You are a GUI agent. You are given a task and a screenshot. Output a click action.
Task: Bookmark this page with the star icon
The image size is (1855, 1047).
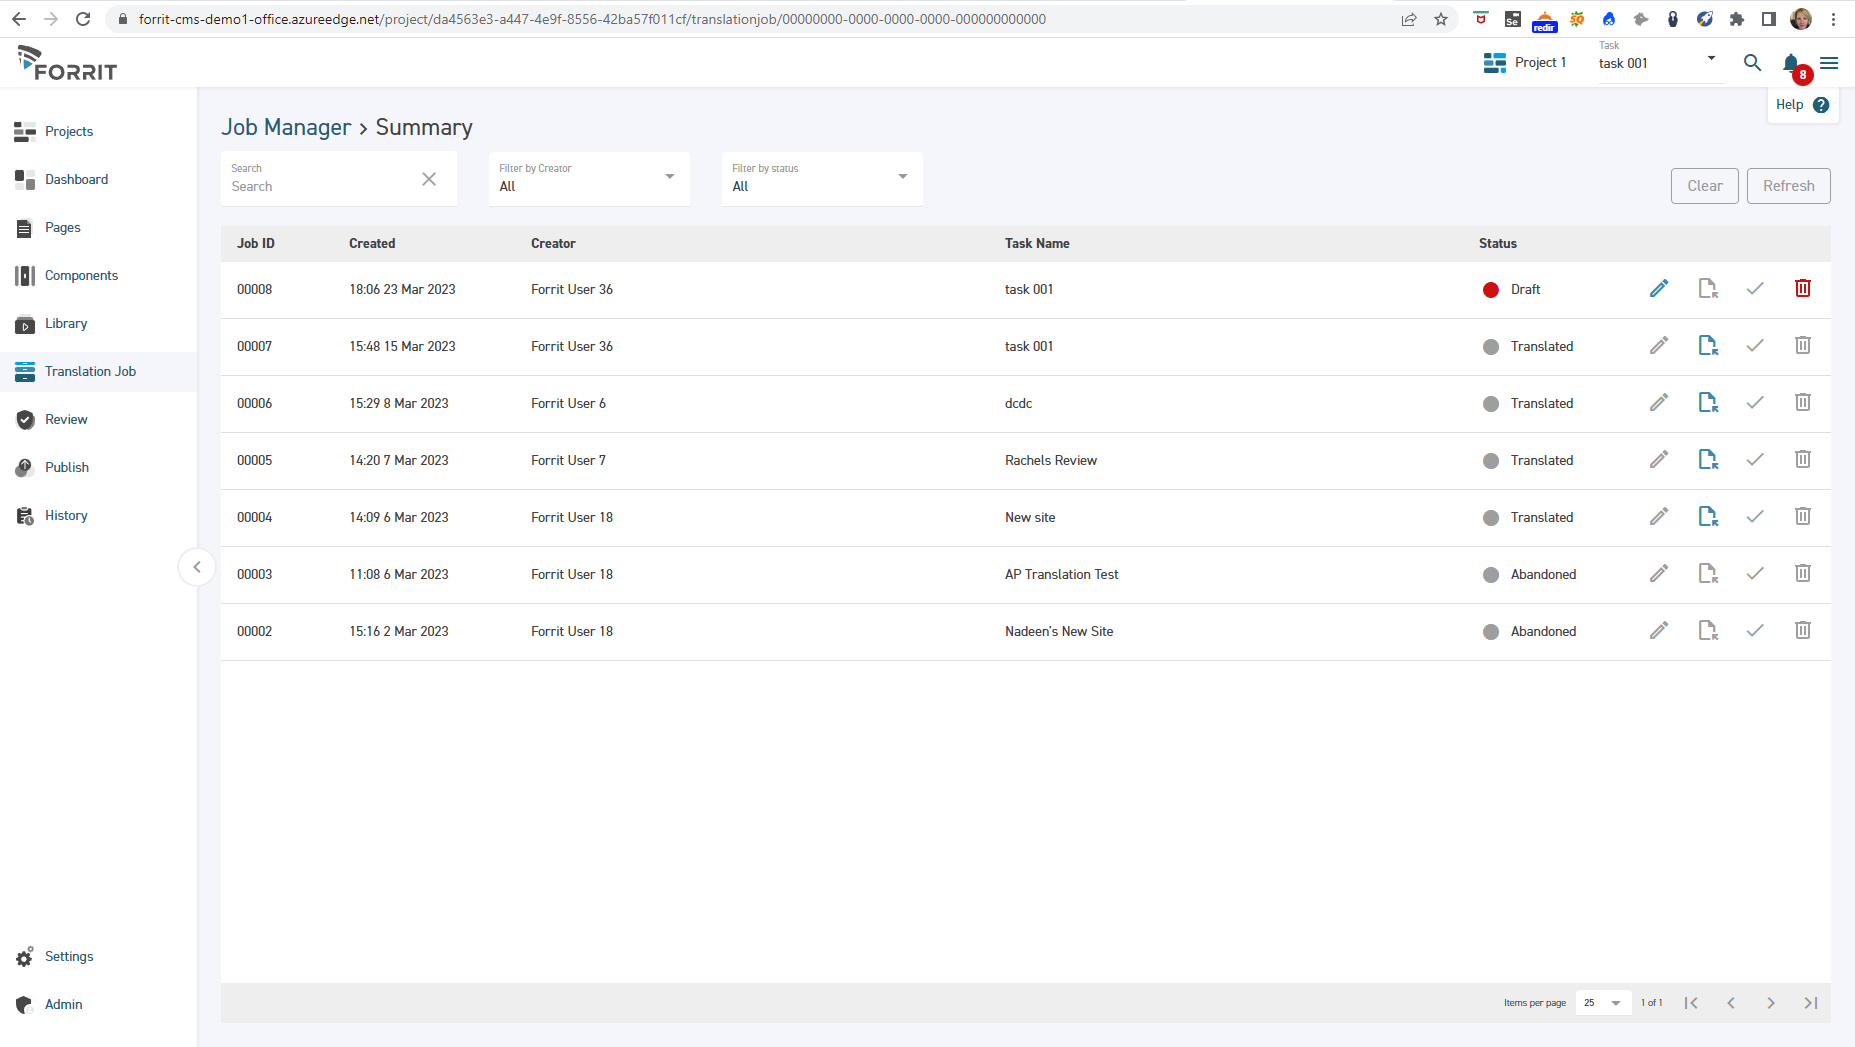[1441, 19]
